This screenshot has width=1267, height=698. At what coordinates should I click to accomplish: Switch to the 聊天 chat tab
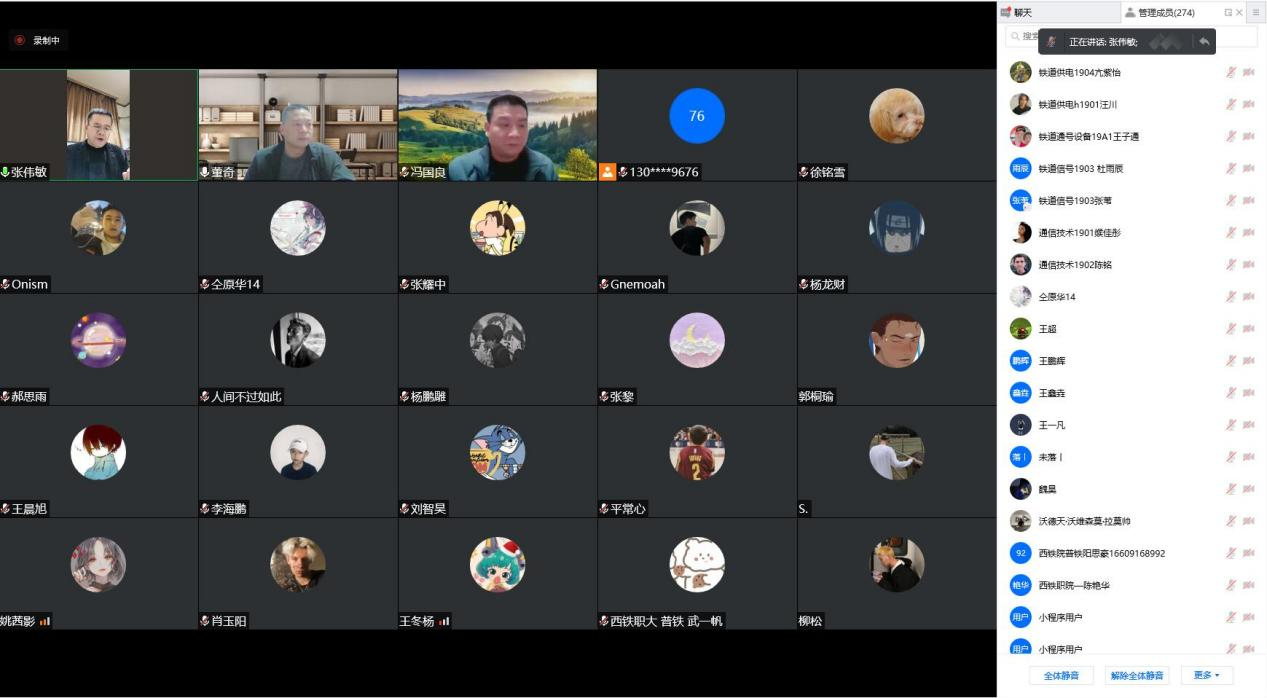pos(1022,13)
